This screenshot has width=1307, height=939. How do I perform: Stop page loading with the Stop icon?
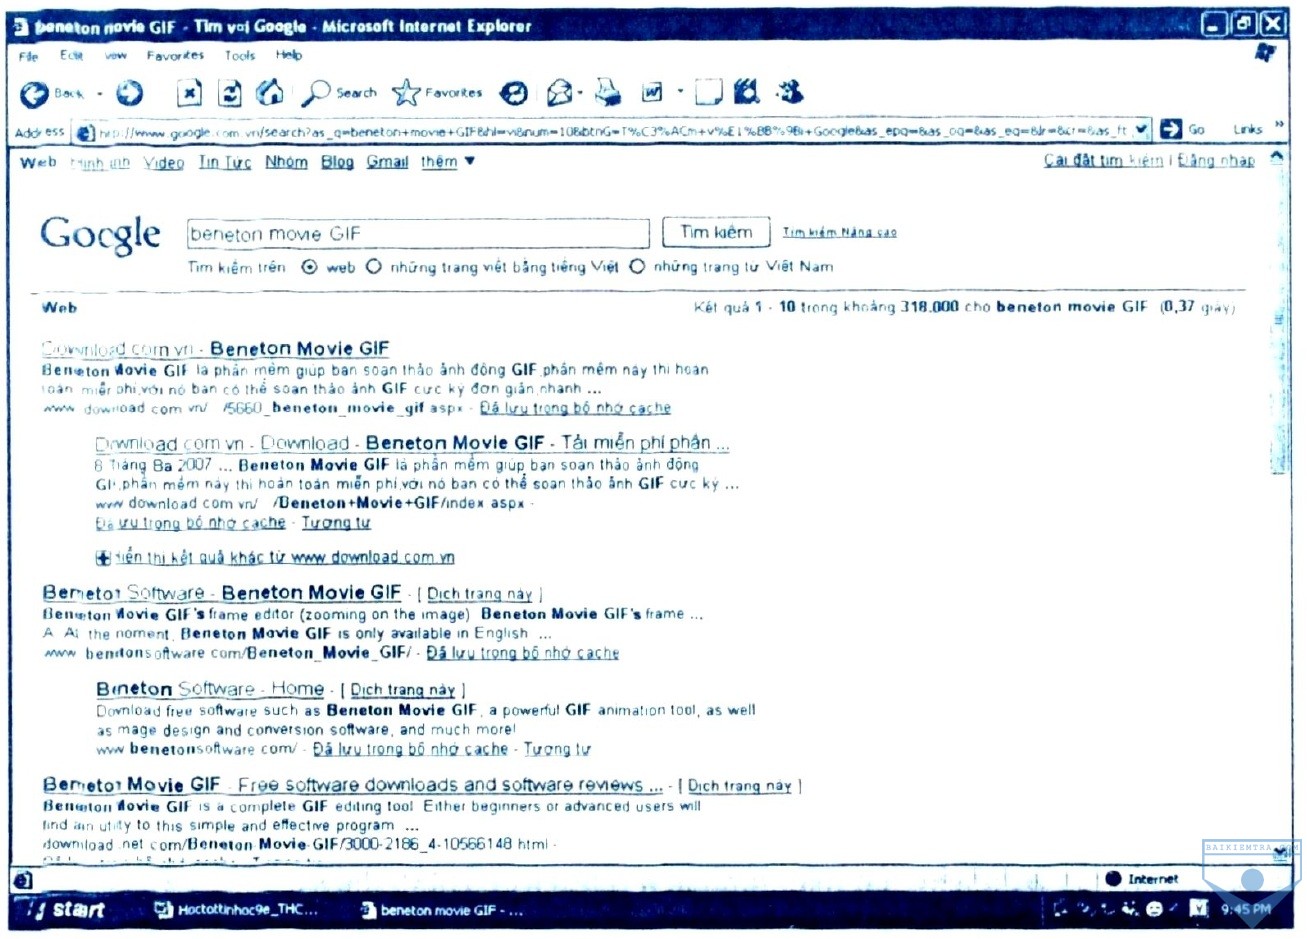coord(189,93)
